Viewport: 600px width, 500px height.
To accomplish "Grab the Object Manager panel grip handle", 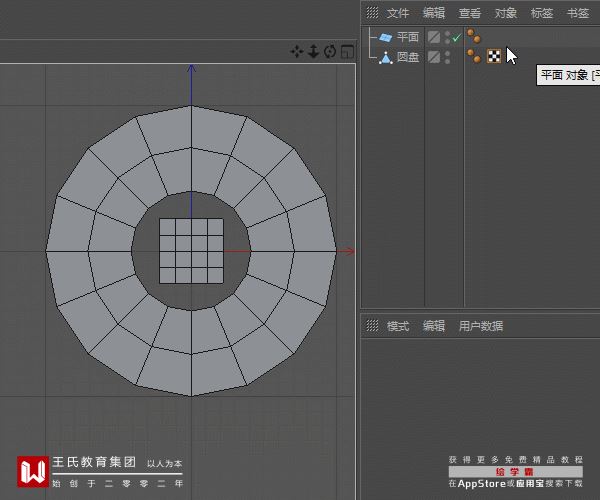I will 372,13.
